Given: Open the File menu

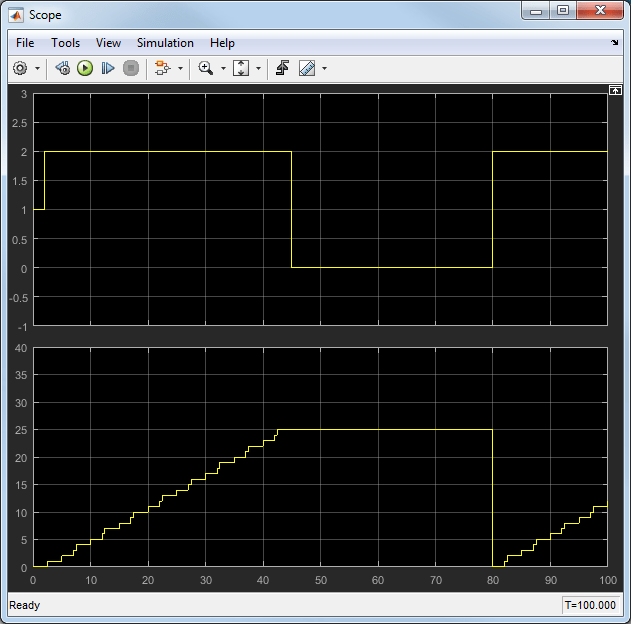Looking at the screenshot, I should (25, 43).
